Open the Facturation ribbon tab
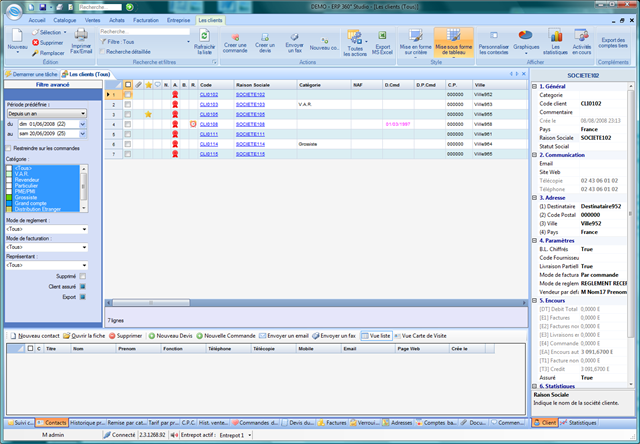 tap(146, 20)
